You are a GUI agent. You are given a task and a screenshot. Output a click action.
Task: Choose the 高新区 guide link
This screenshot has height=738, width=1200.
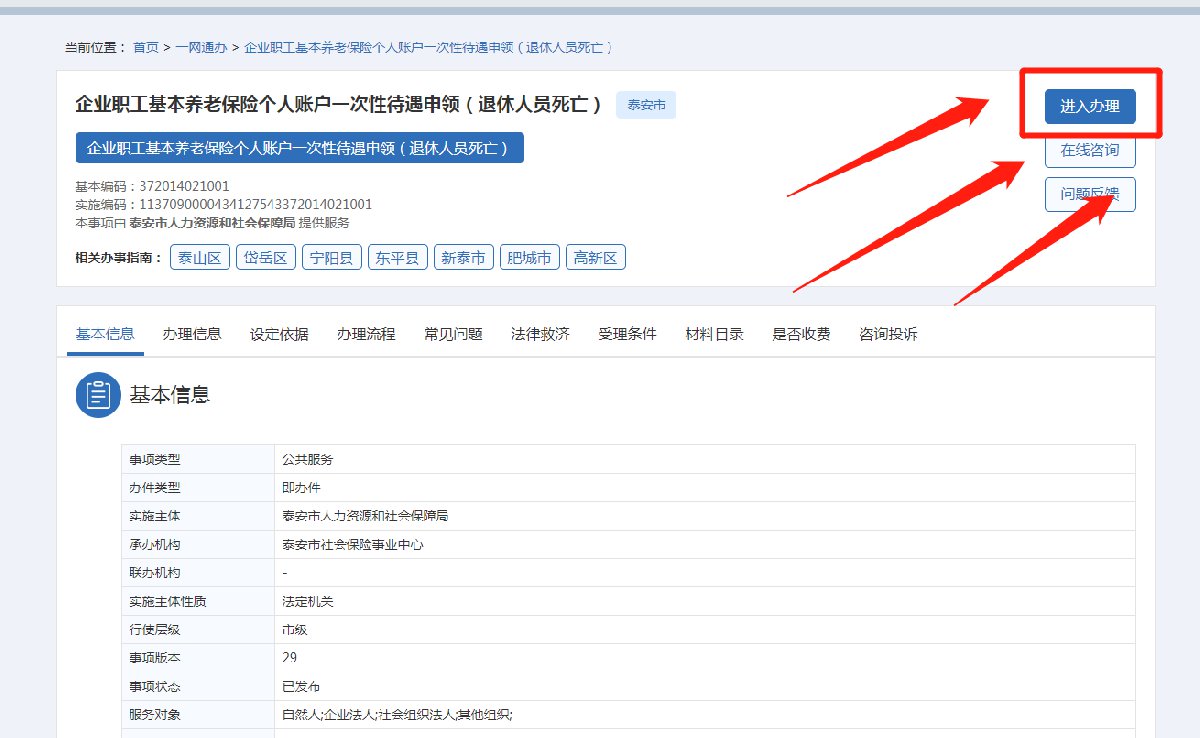(x=596, y=258)
